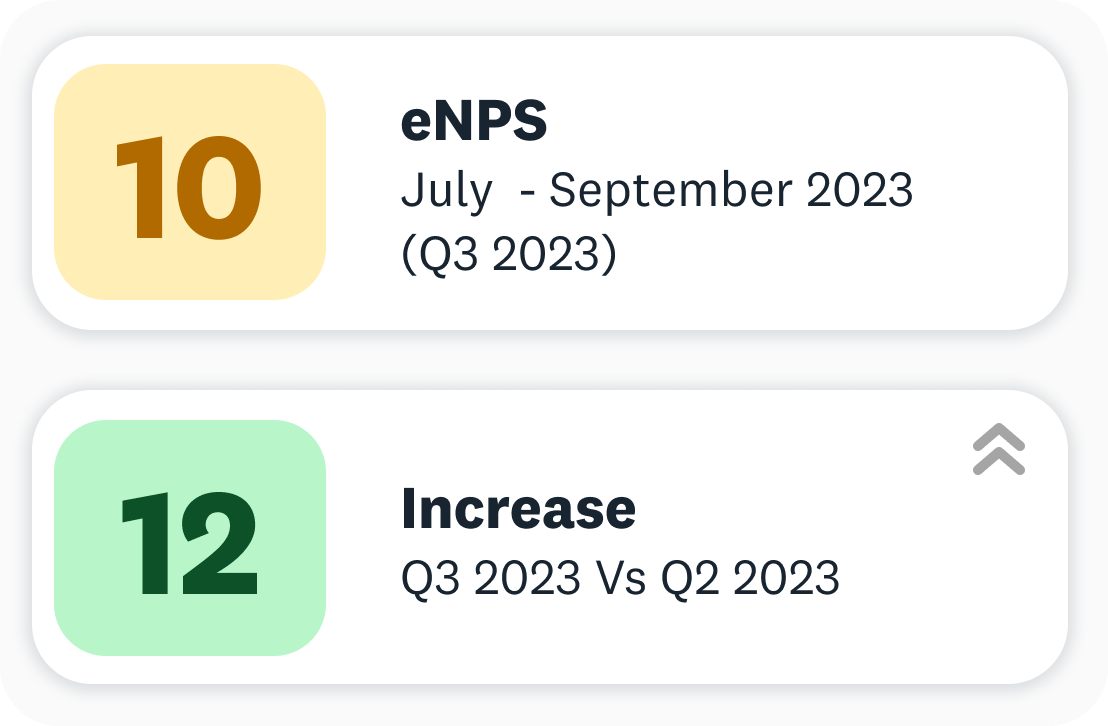This screenshot has height=726, width=1108.
Task: Click the gray gap between the two cards
Action: point(550,360)
